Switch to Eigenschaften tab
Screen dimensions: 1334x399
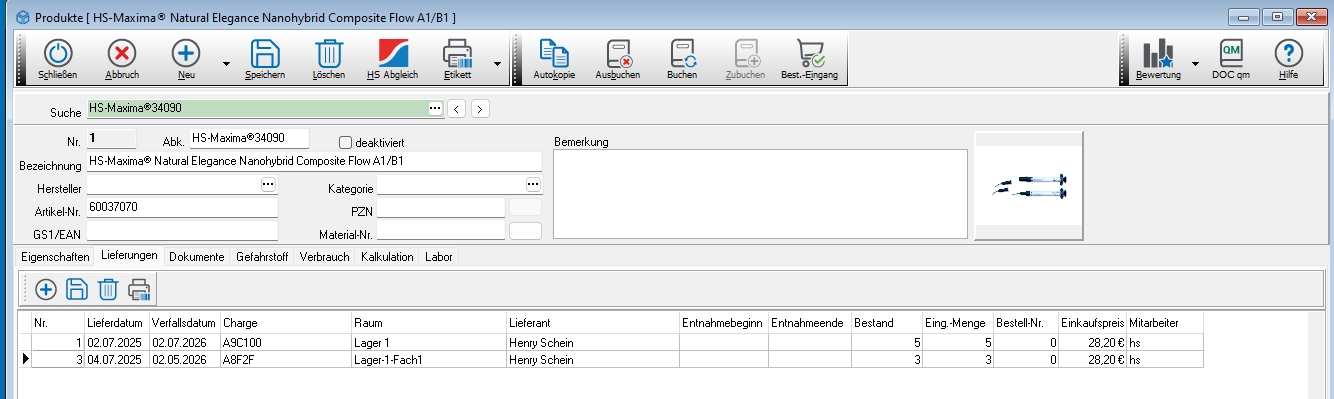55,257
